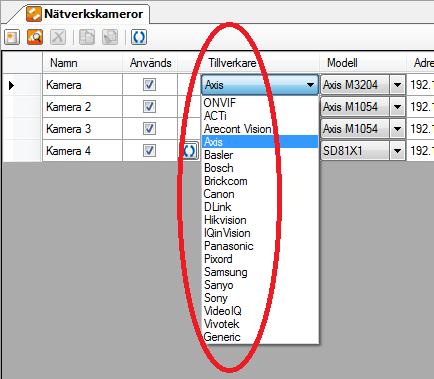The image size is (434, 379).
Task: Pick Pixord manufacturer
Action: click(260, 259)
